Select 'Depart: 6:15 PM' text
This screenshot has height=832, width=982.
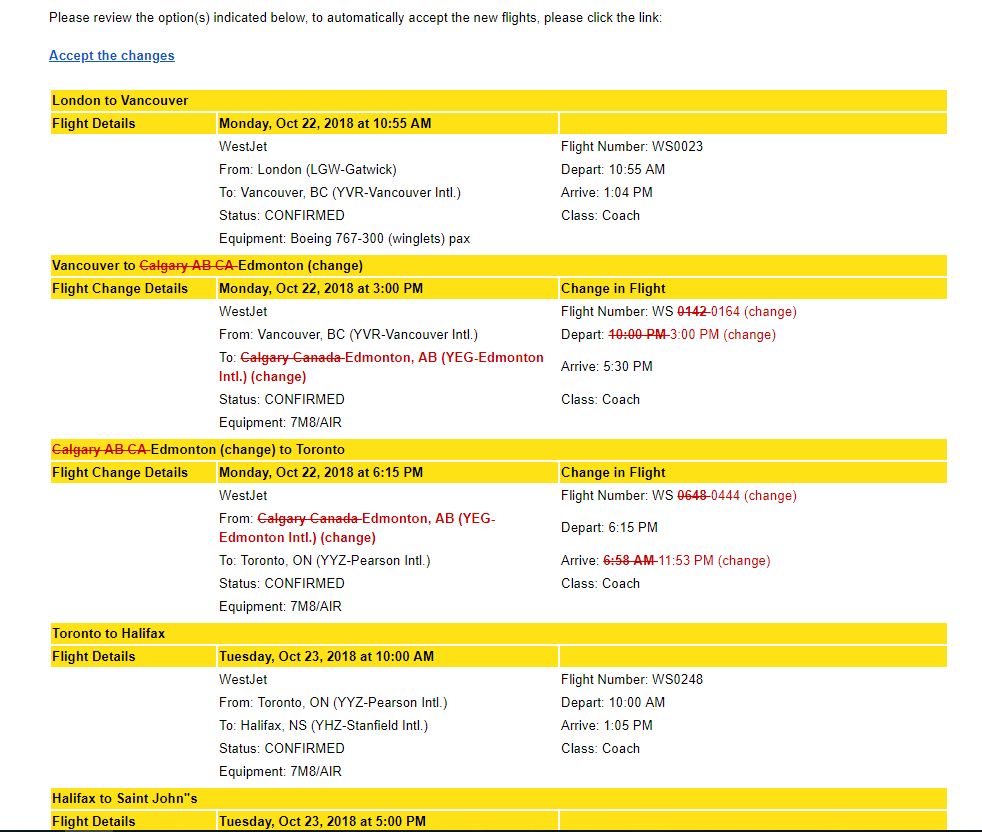(x=609, y=528)
